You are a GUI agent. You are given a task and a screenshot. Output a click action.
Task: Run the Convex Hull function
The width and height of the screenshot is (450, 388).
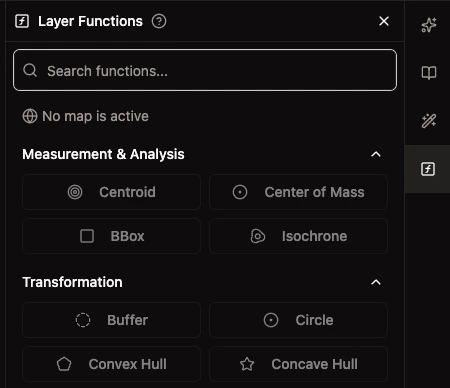111,364
